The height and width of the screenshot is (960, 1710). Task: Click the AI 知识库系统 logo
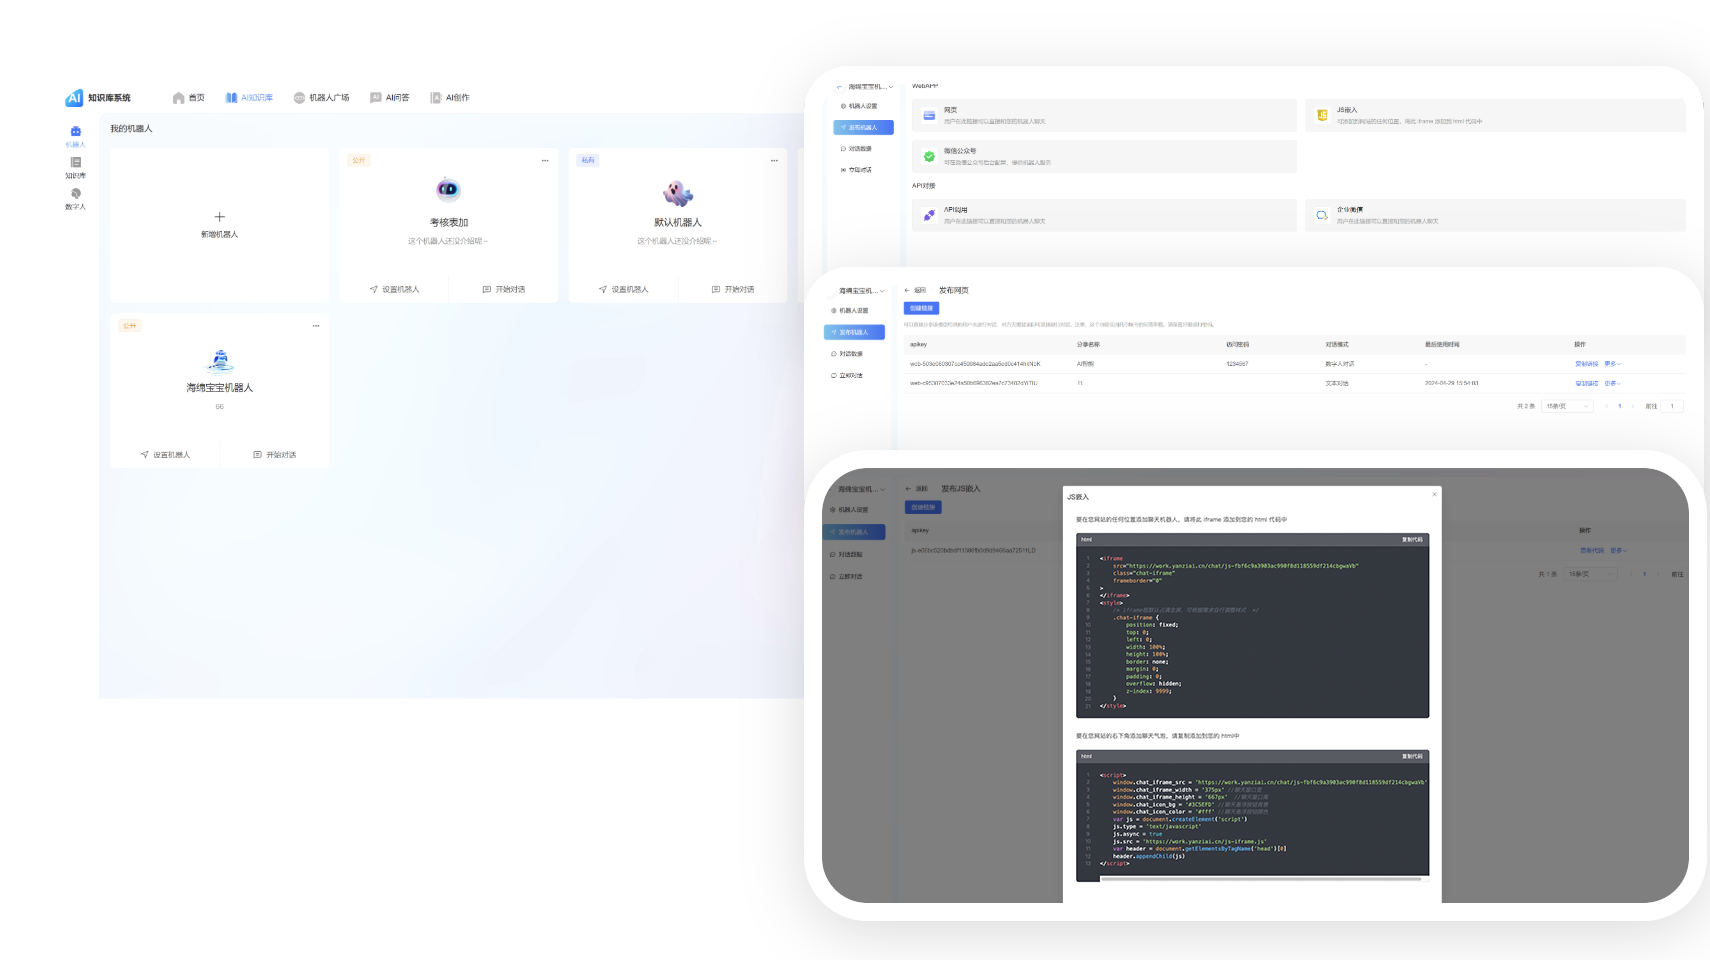[x=98, y=97]
